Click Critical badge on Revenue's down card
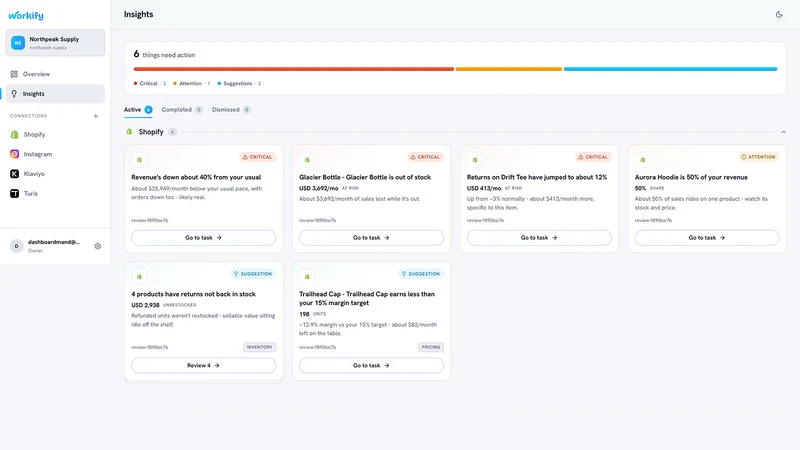 258,157
